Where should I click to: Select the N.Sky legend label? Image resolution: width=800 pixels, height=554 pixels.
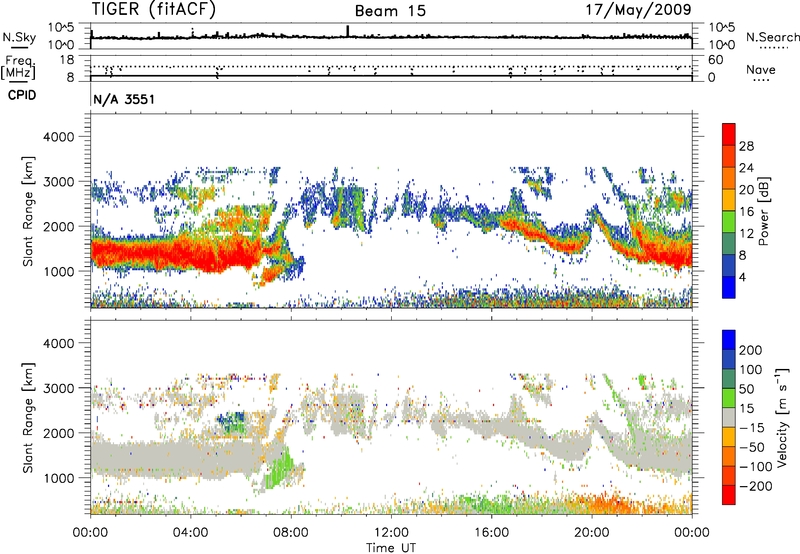(19, 37)
